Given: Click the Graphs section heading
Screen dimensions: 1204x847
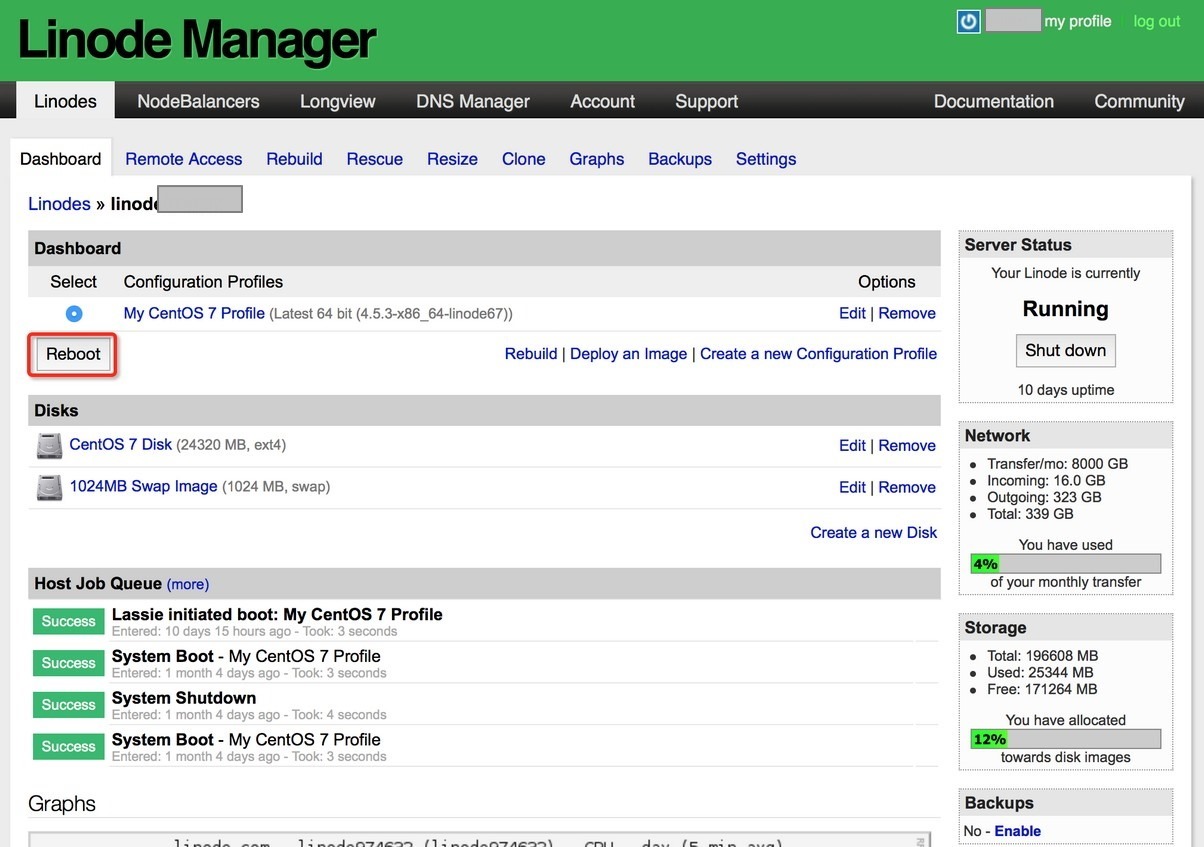Looking at the screenshot, I should coord(62,804).
